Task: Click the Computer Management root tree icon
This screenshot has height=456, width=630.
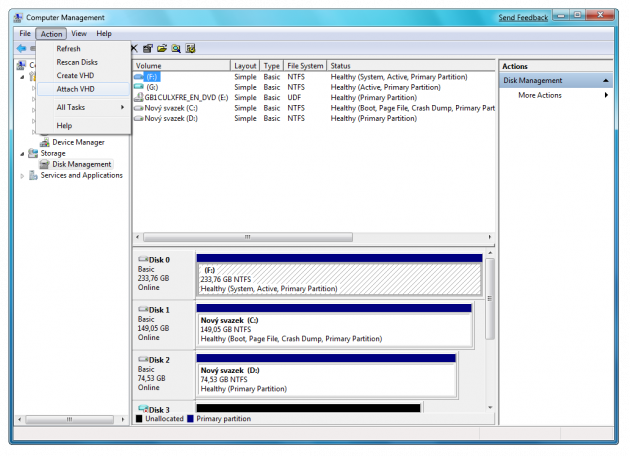Action: click(x=21, y=65)
